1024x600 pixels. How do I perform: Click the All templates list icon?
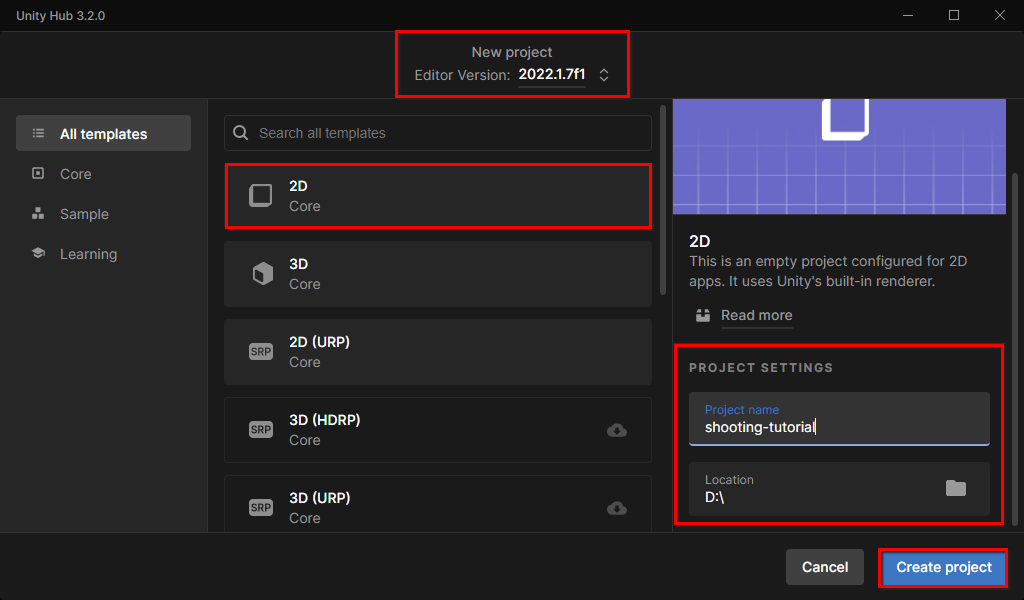pyautogui.click(x=39, y=133)
